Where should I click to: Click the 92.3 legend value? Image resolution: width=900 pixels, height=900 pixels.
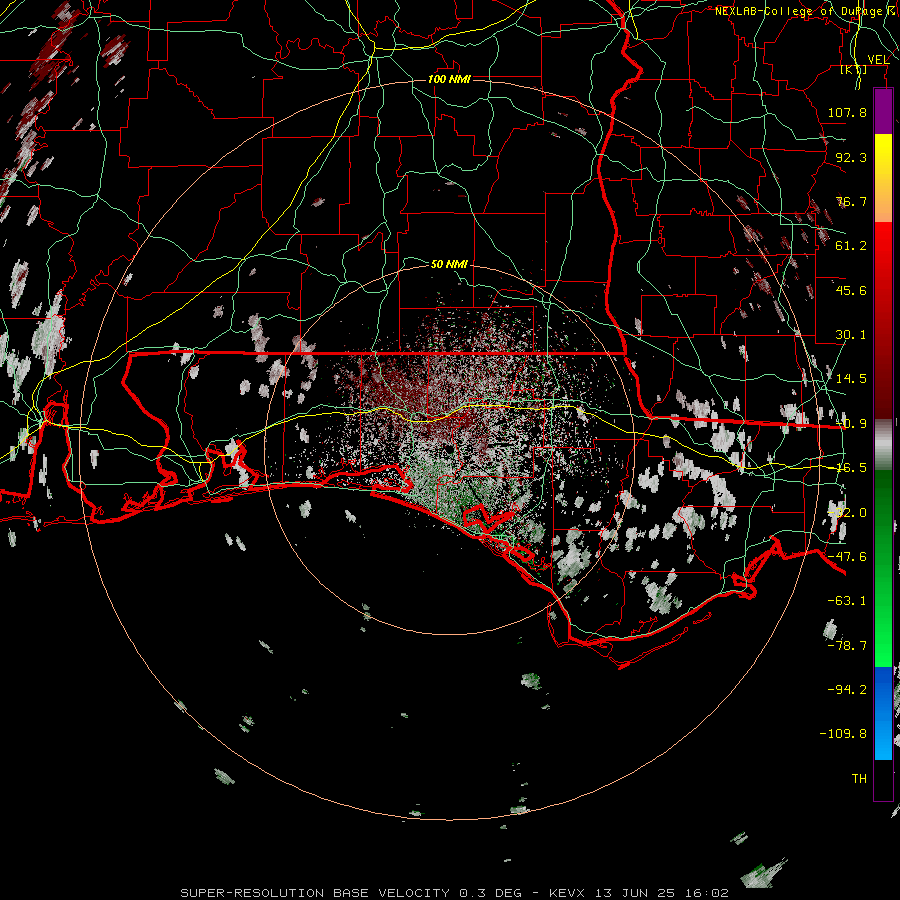point(851,157)
